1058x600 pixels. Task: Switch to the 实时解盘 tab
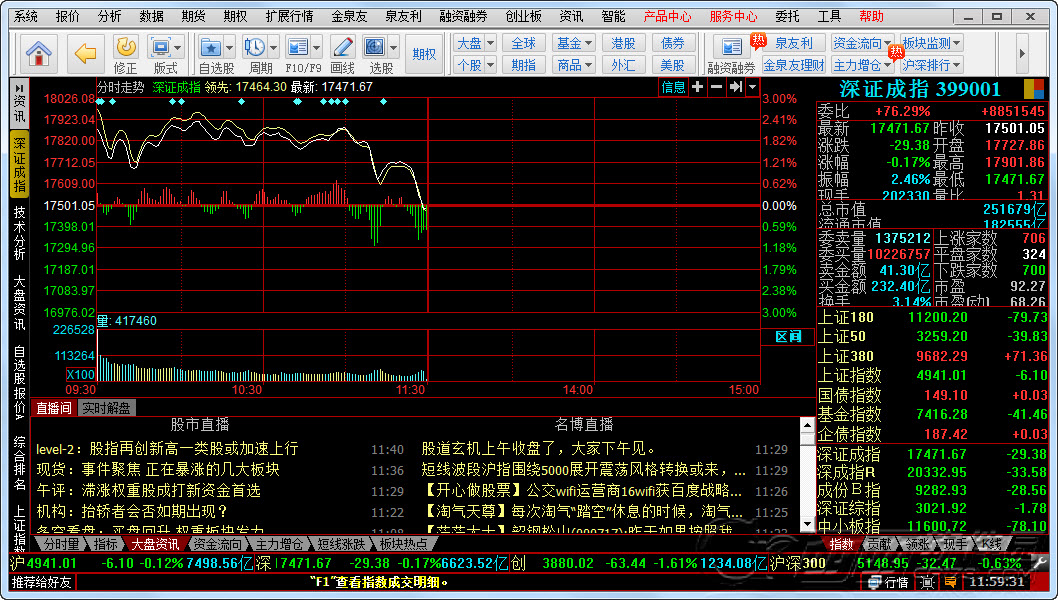tap(106, 407)
